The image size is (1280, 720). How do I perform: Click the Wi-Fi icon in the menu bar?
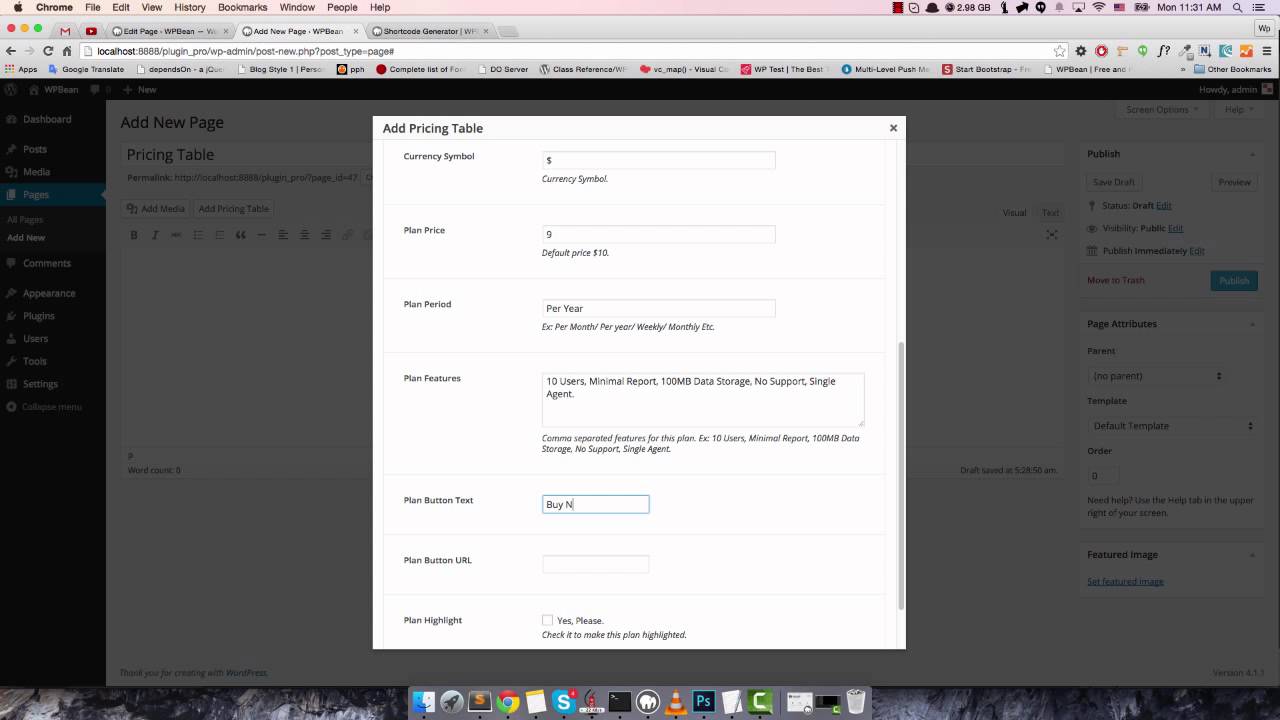pyautogui.click(x=1099, y=7)
